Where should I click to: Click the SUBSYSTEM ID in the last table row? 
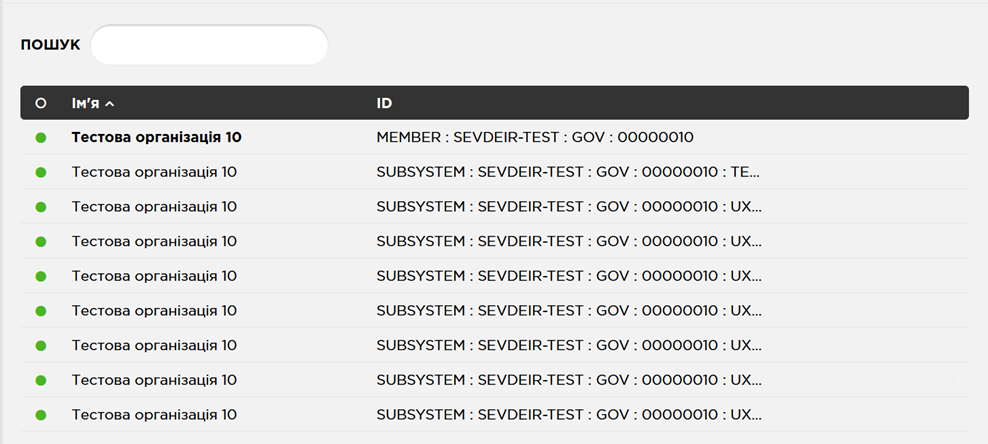567,414
